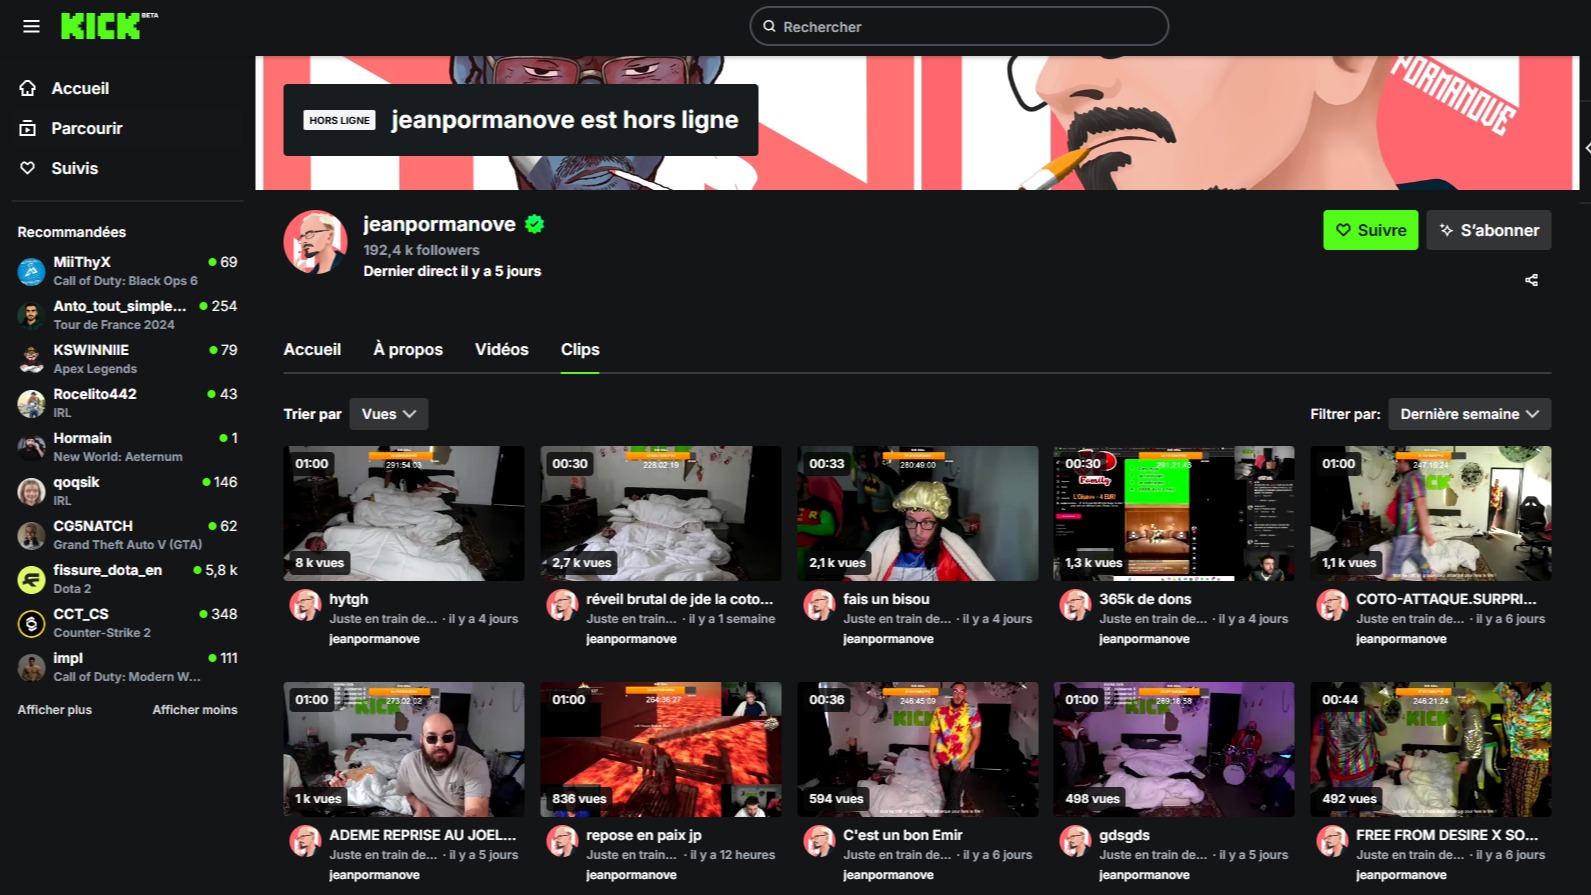1591x895 pixels.
Task: Click KSWINNIIE channel avatar
Action: (32, 359)
